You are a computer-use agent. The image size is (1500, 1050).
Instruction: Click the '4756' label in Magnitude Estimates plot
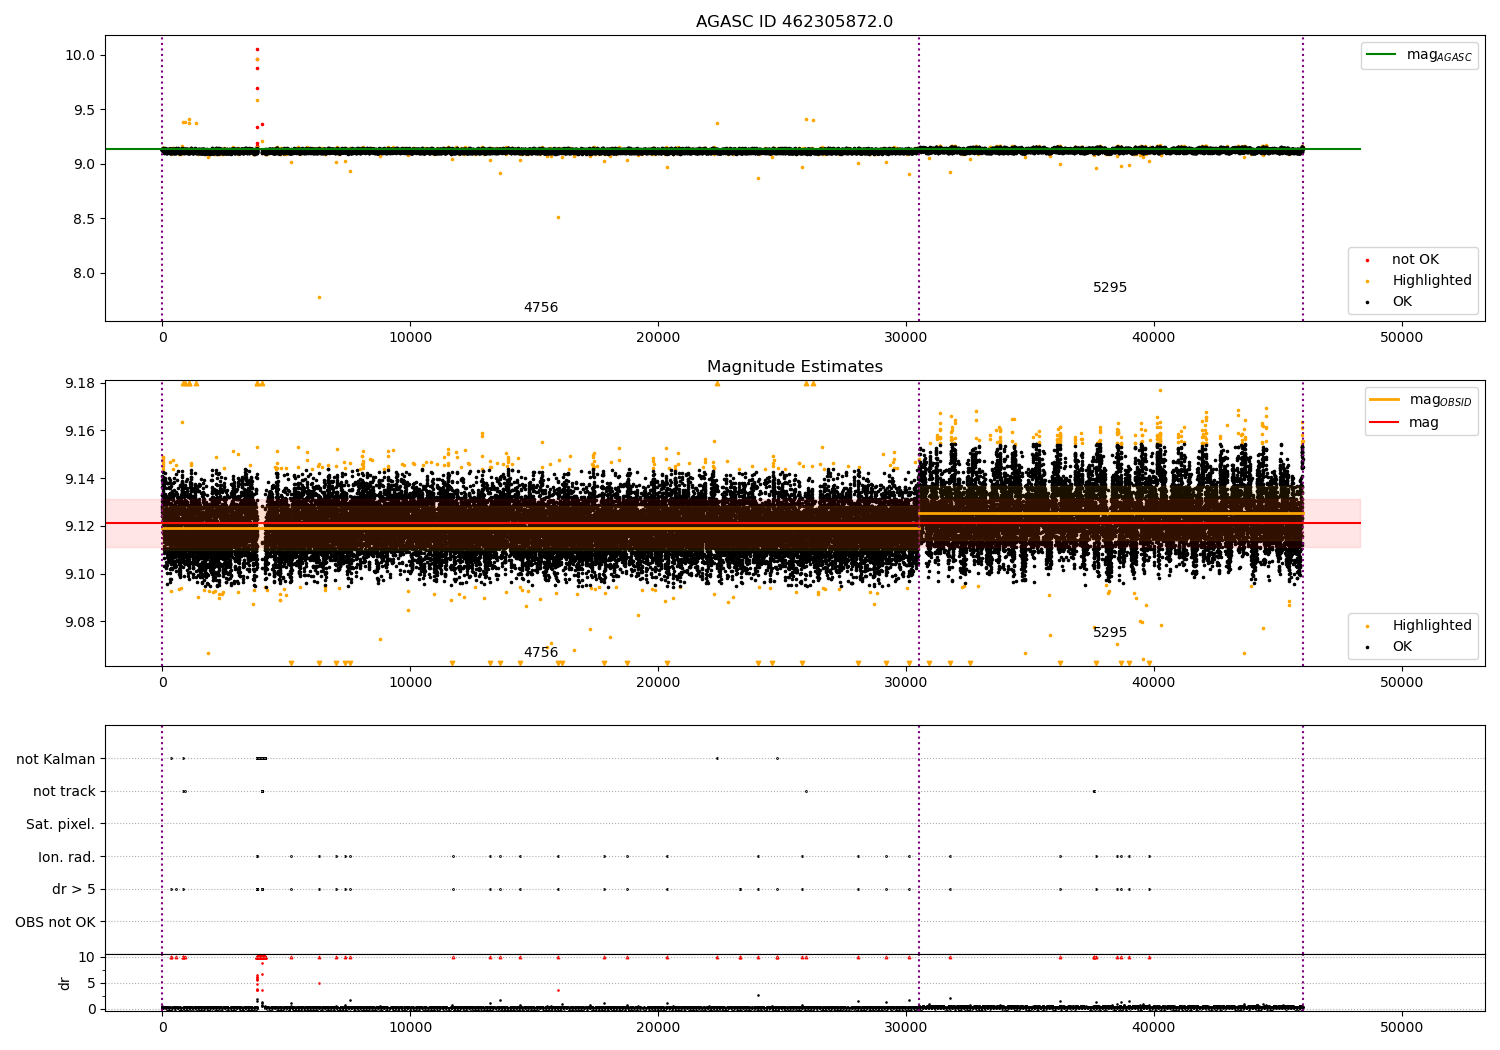(x=541, y=653)
